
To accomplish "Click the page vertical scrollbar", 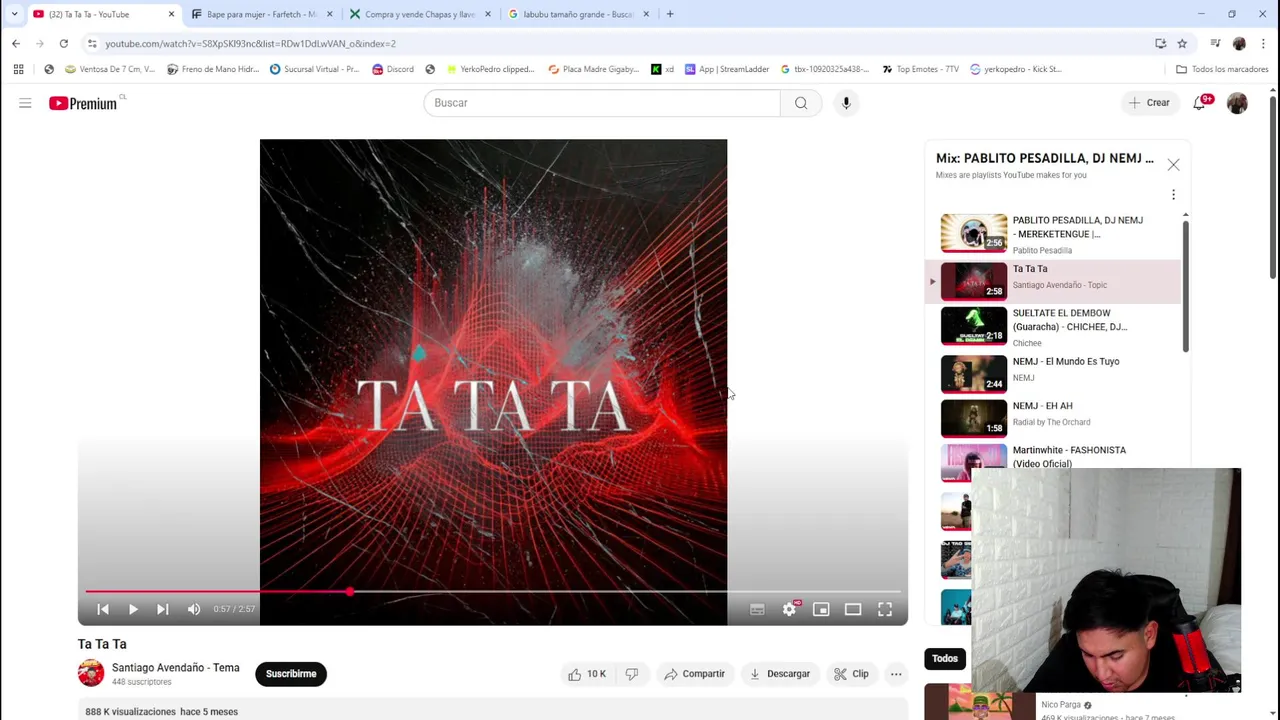I will click(x=1272, y=188).
